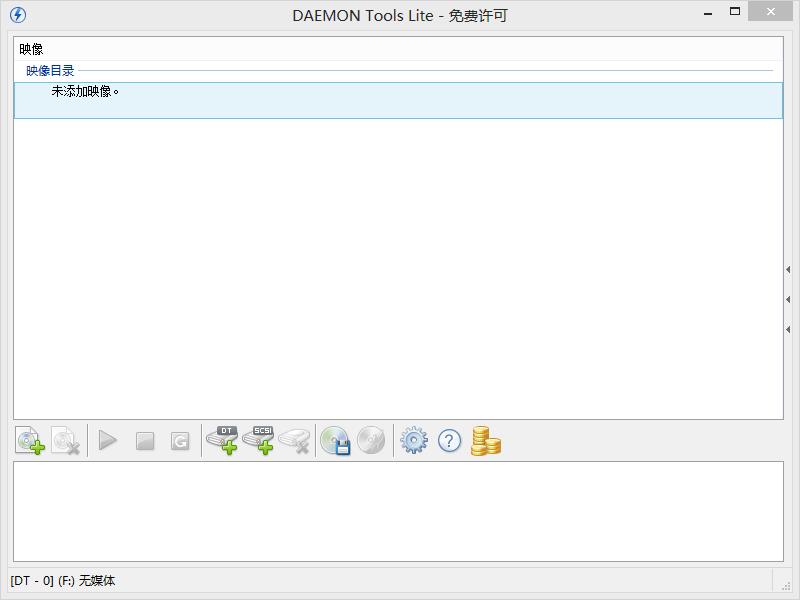This screenshot has width=800, height=600.
Task: Maximize the DAEMON Tools window
Action: click(735, 11)
